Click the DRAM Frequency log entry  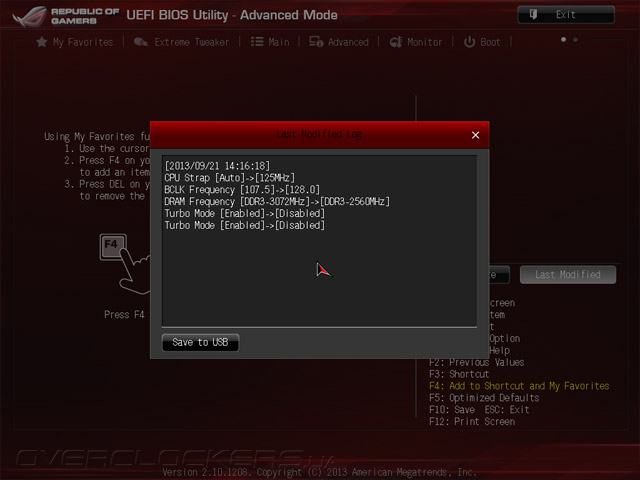[x=277, y=201]
